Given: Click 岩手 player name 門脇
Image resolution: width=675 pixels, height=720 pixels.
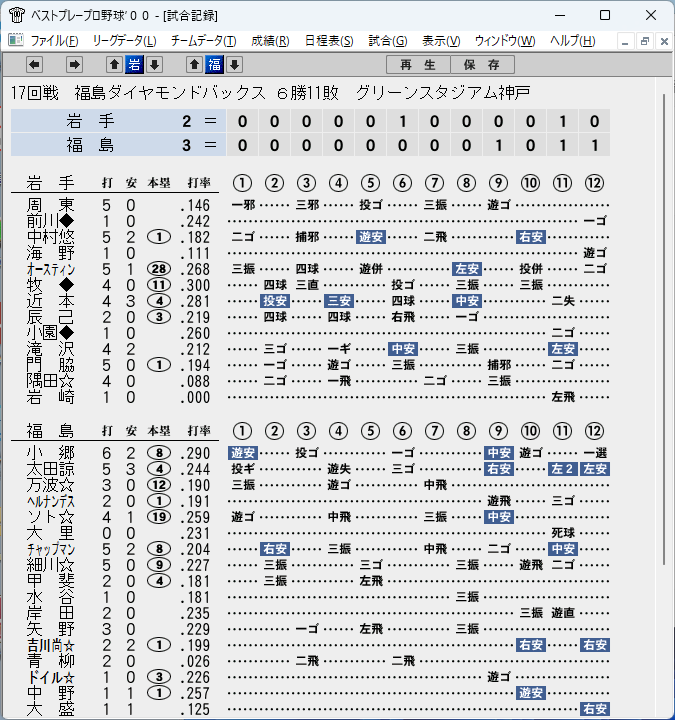Looking at the screenshot, I should (51, 366).
